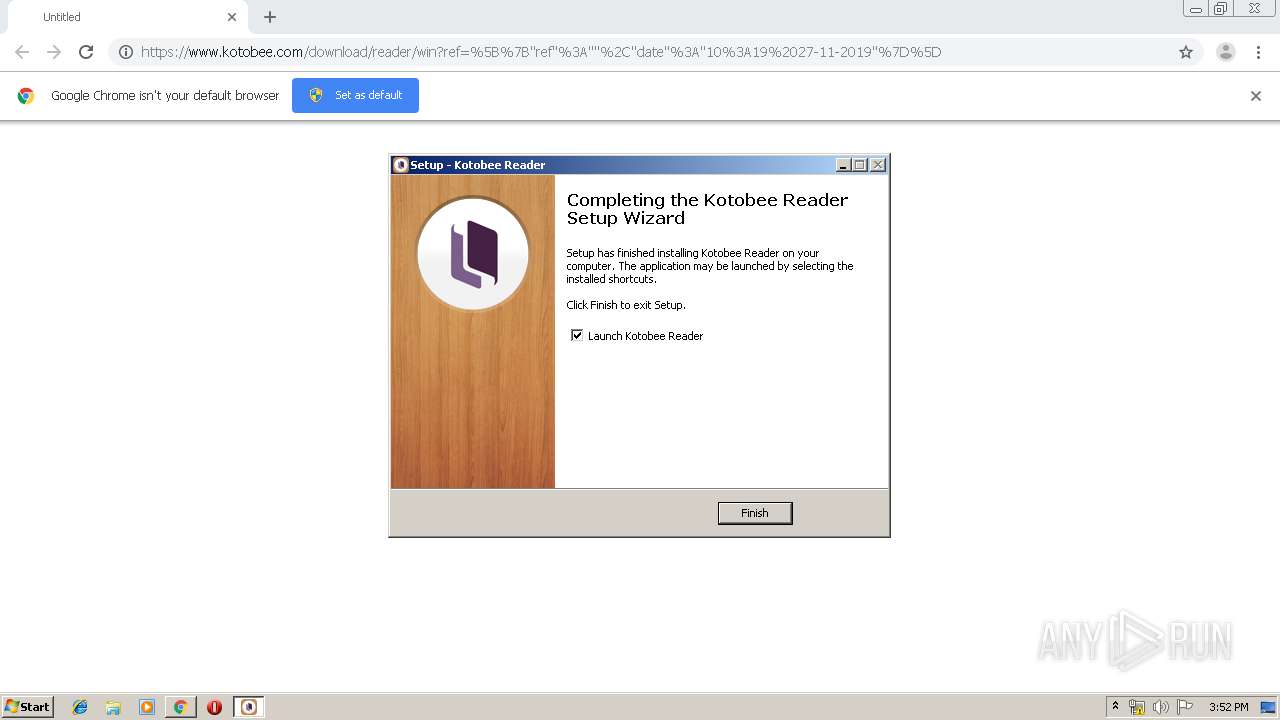Viewport: 1280px width, 720px height.
Task: Restore down the Chrome browser window
Action: tap(1221, 9)
